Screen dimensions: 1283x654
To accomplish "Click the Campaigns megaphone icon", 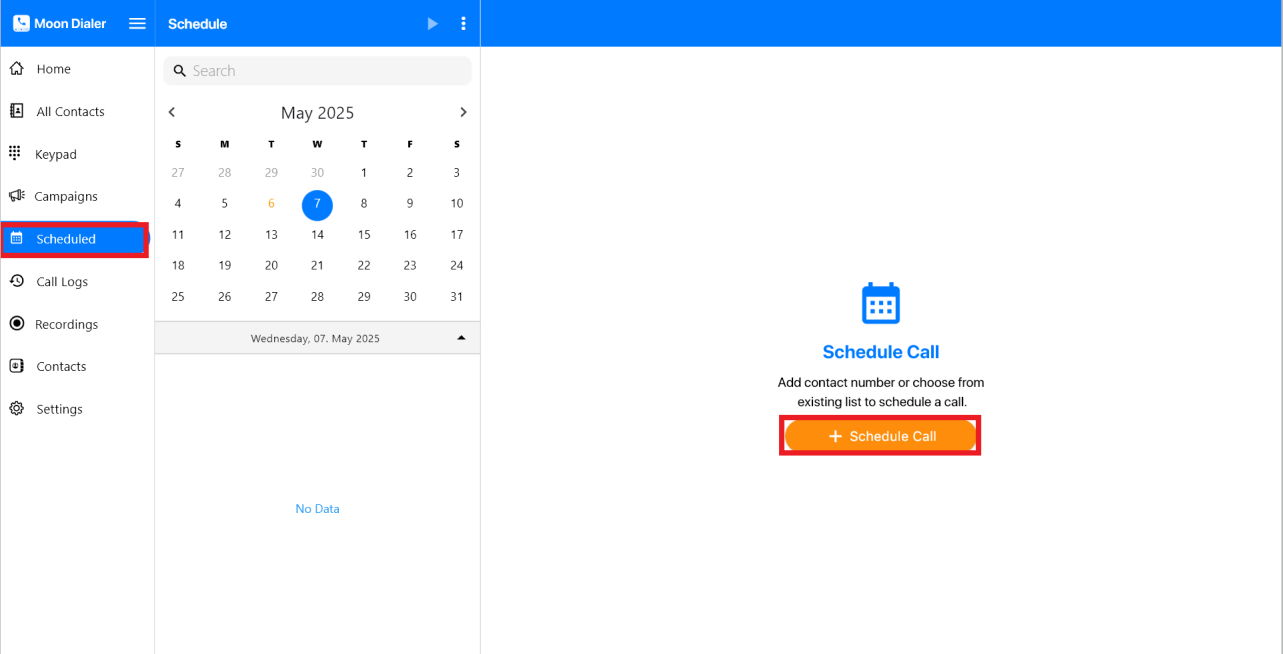I will click(x=17, y=196).
